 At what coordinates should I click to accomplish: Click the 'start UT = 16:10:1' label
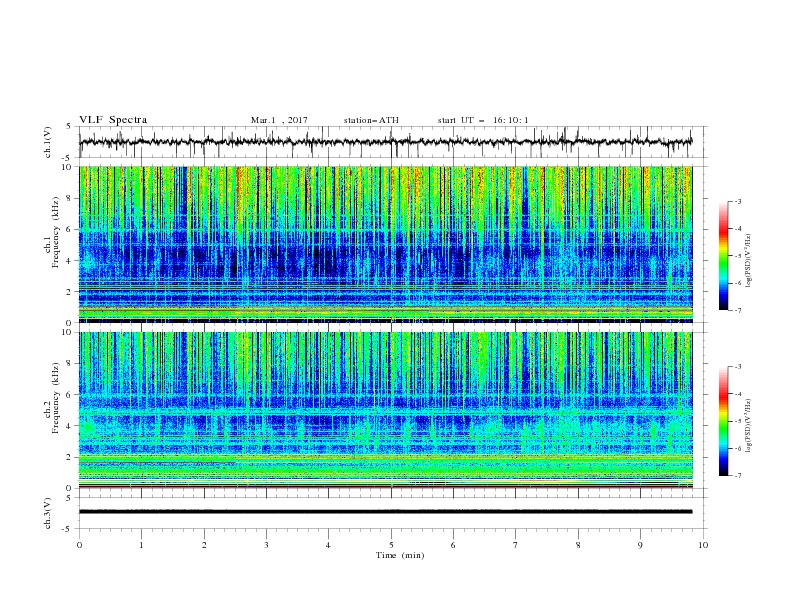tap(483, 120)
